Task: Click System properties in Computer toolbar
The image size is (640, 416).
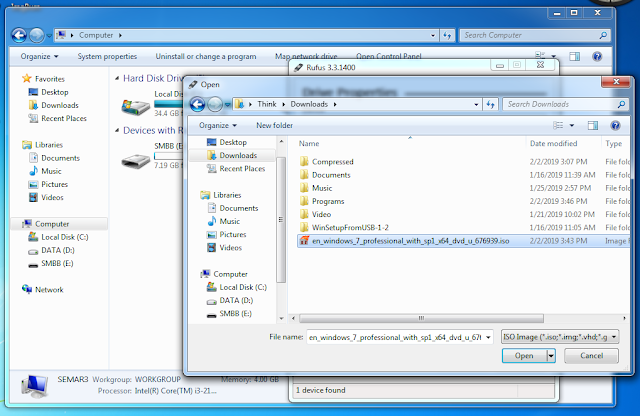Action: pos(107,56)
